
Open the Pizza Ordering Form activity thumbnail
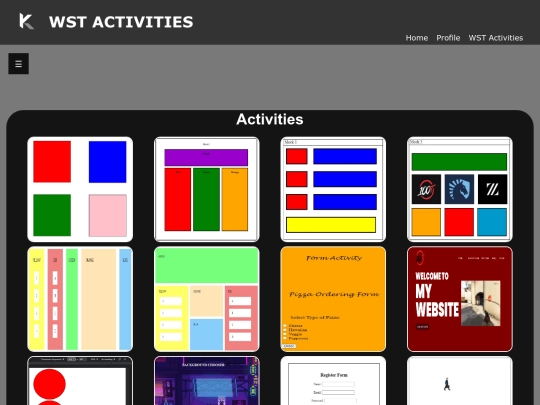[333, 299]
